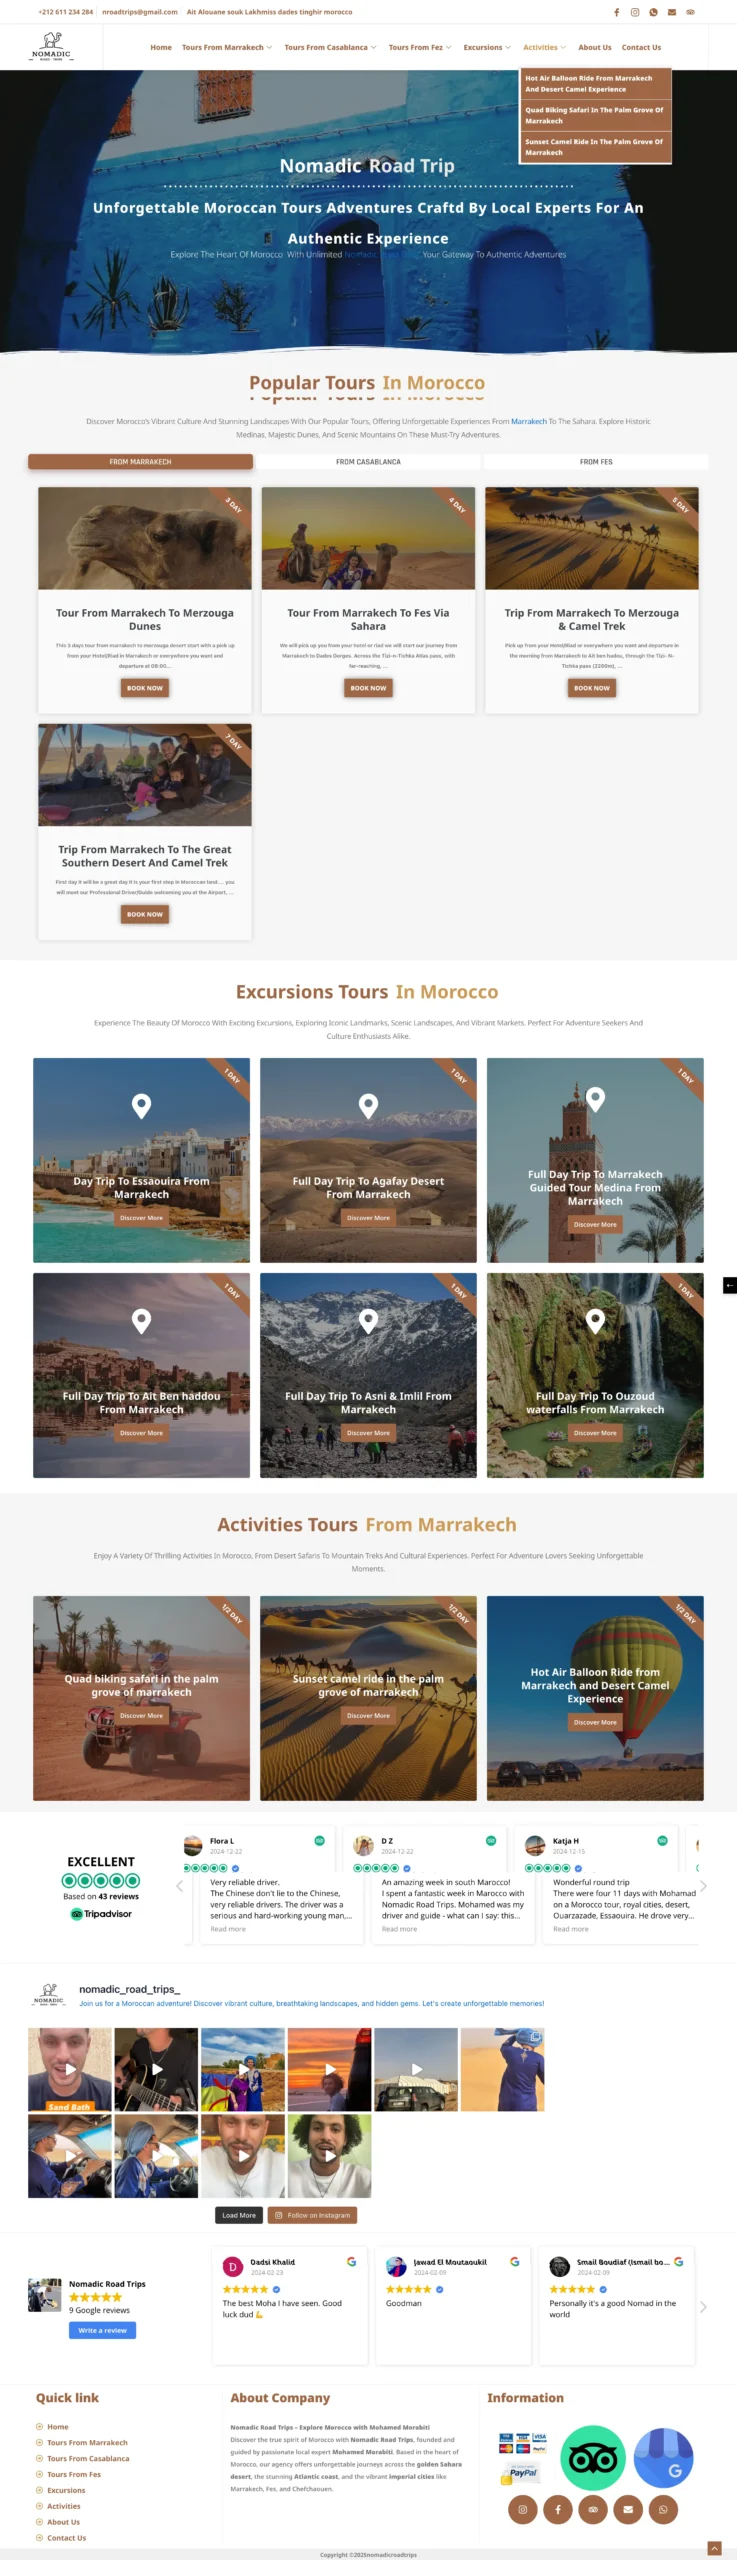This screenshot has width=737, height=2560.
Task: Open the WhatsApp icon in top bar
Action: click(653, 12)
